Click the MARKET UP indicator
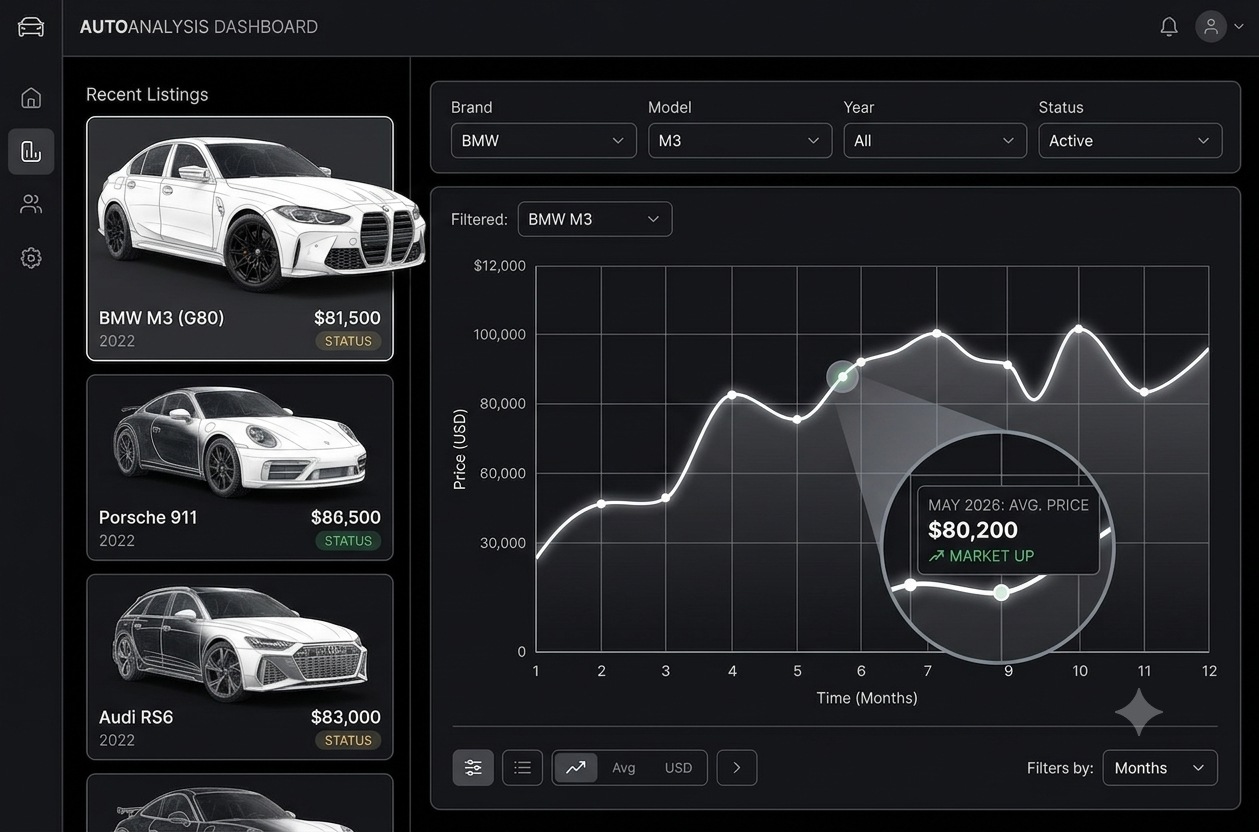The height and width of the screenshot is (832, 1259). coord(981,556)
